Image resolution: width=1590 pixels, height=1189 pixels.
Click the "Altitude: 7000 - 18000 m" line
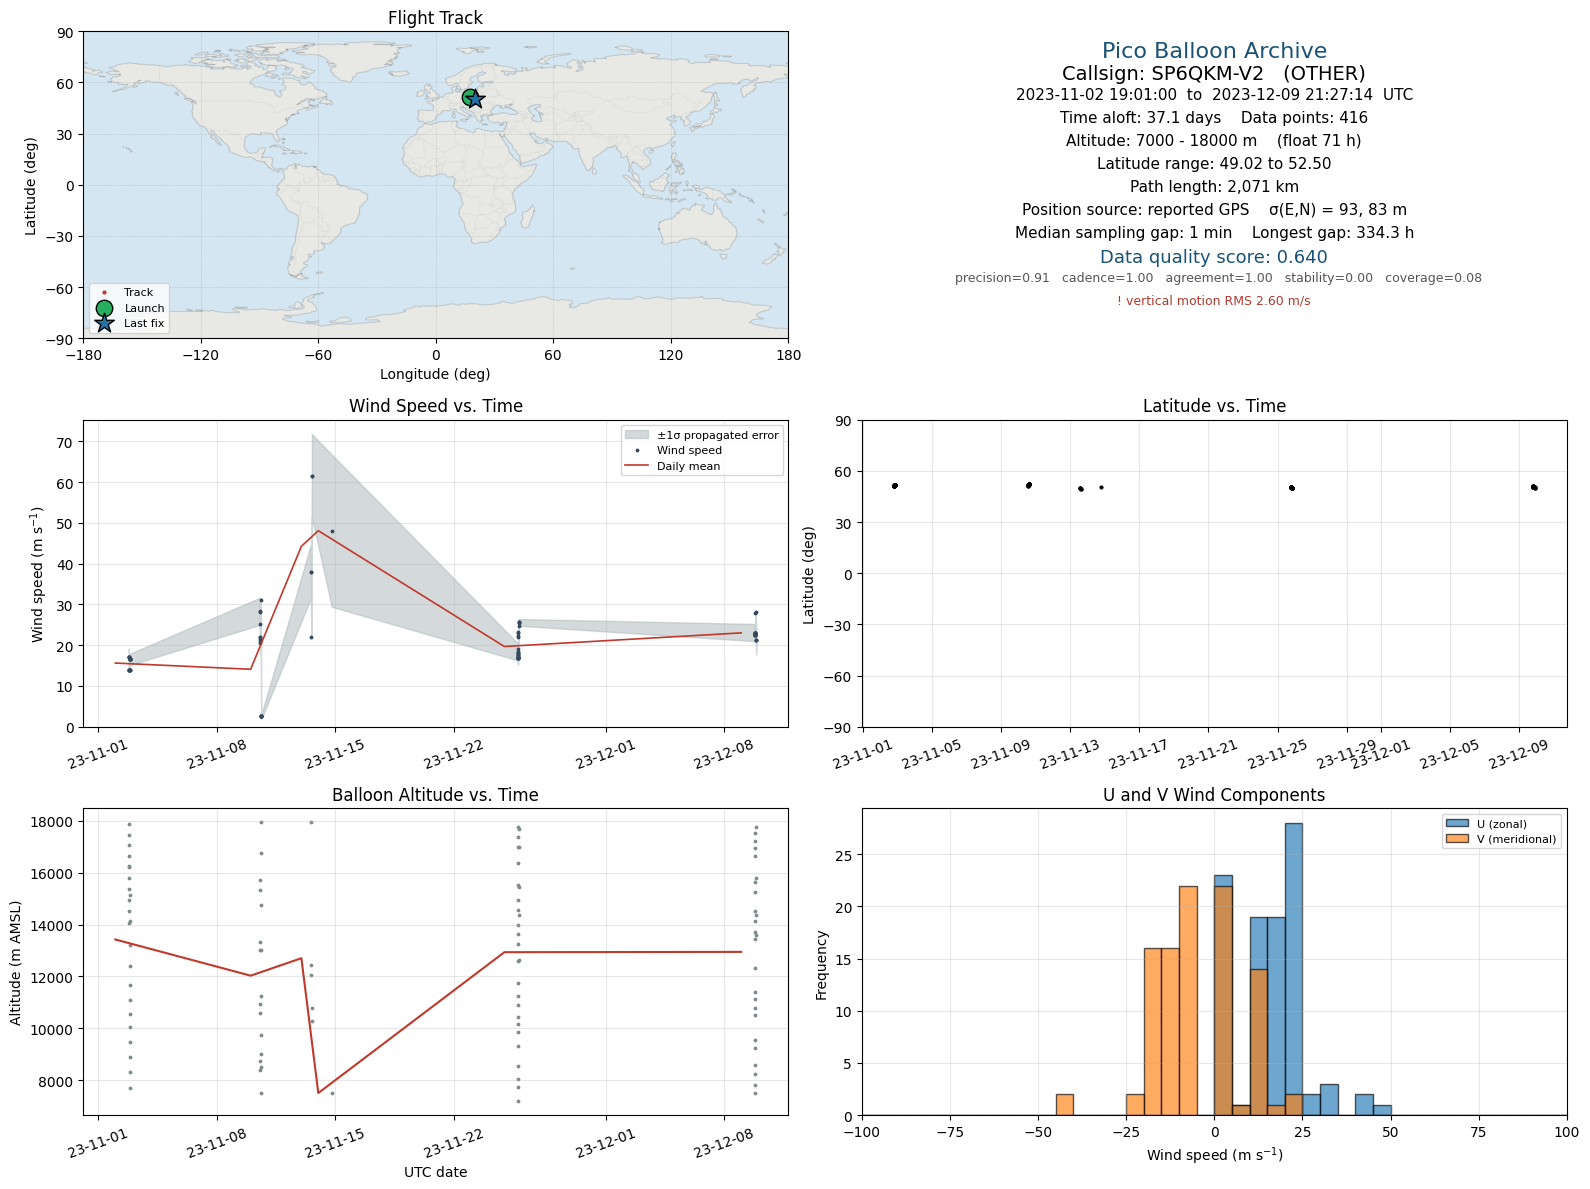1214,141
